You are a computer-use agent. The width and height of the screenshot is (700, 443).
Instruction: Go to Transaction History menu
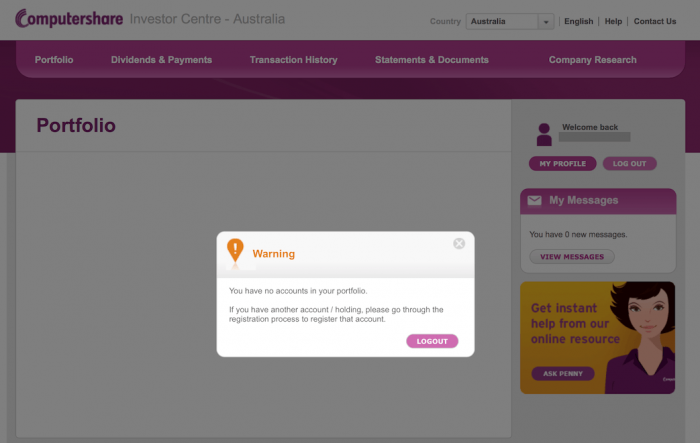click(294, 60)
